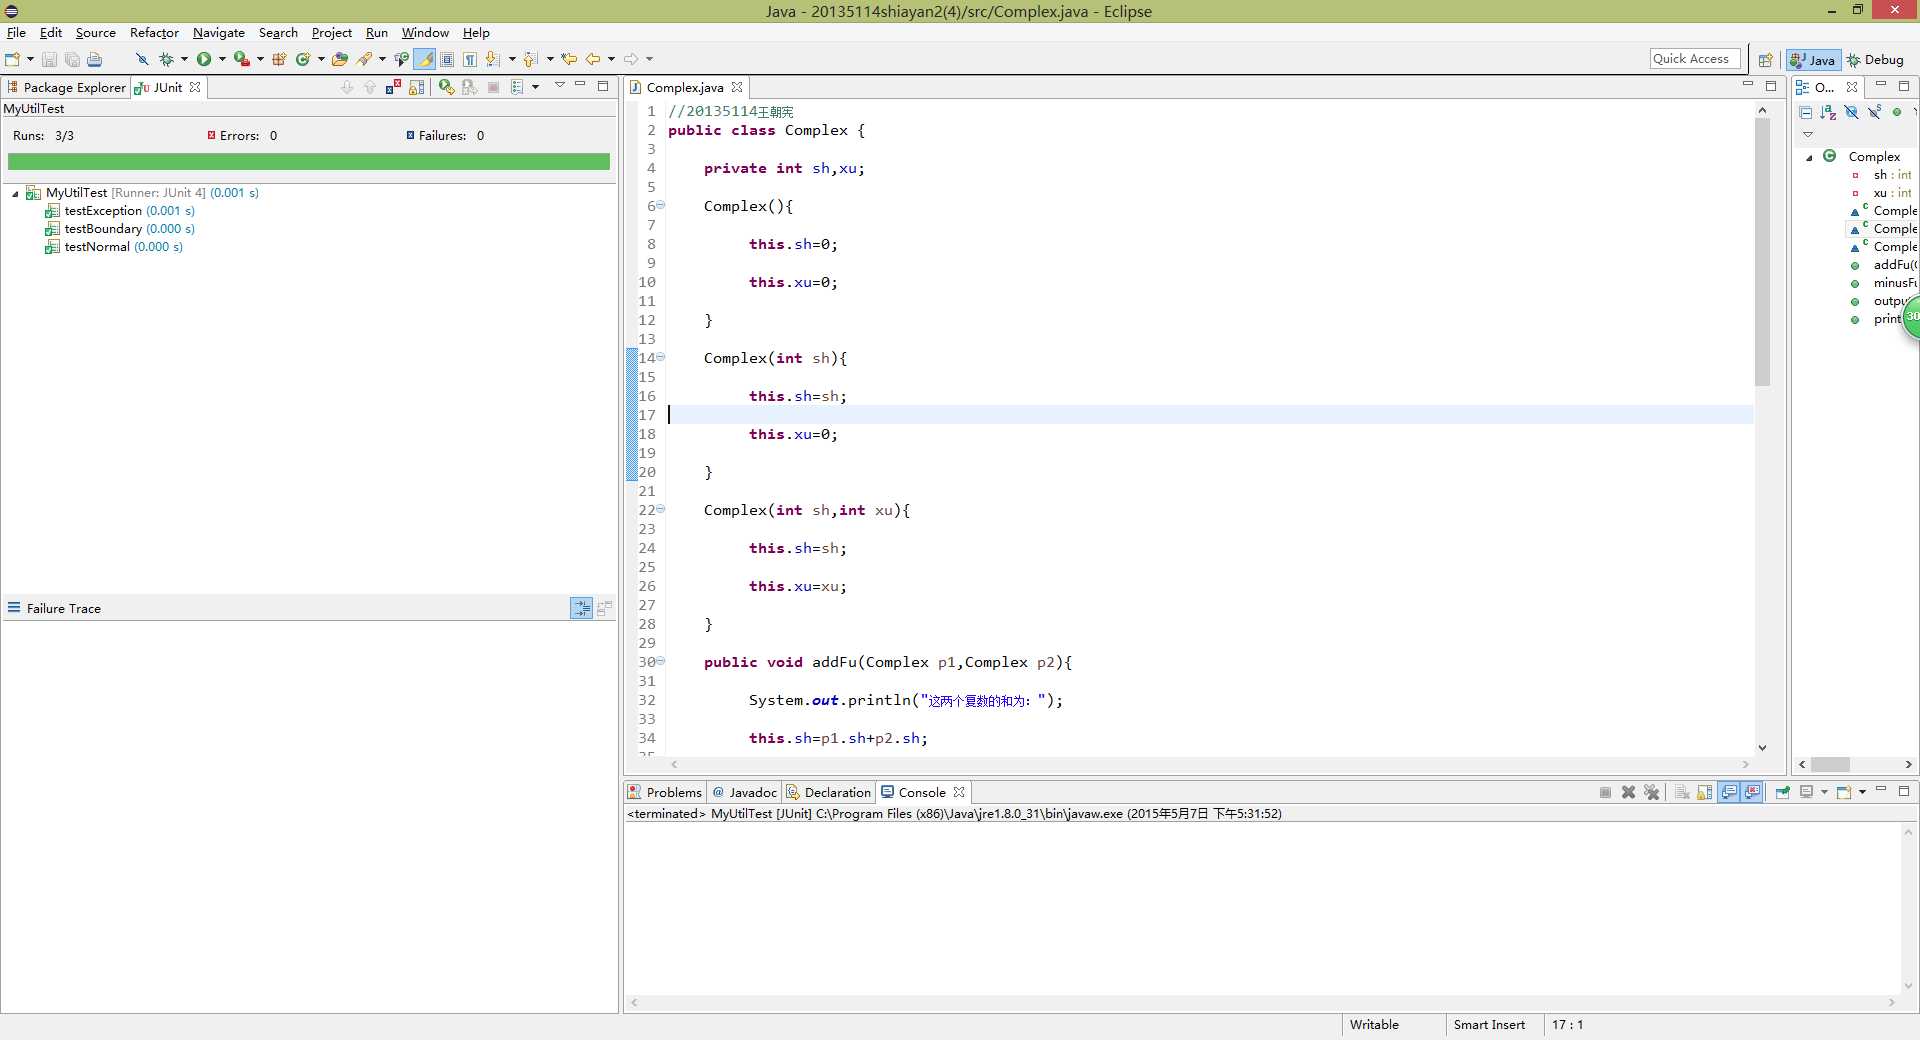Viewport: 1920px width, 1040px height.
Task: Select the testException test result
Action: [x=120, y=211]
